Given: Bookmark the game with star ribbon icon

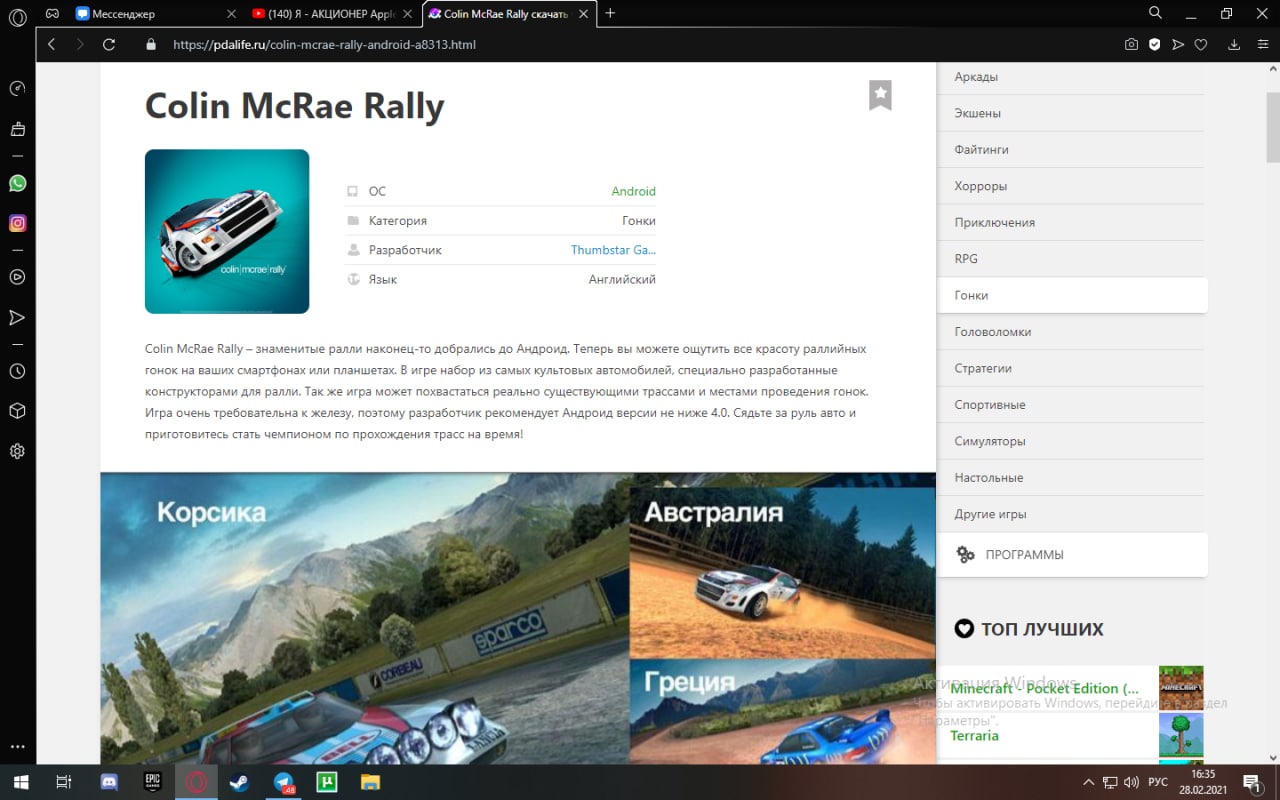Looking at the screenshot, I should point(880,95).
